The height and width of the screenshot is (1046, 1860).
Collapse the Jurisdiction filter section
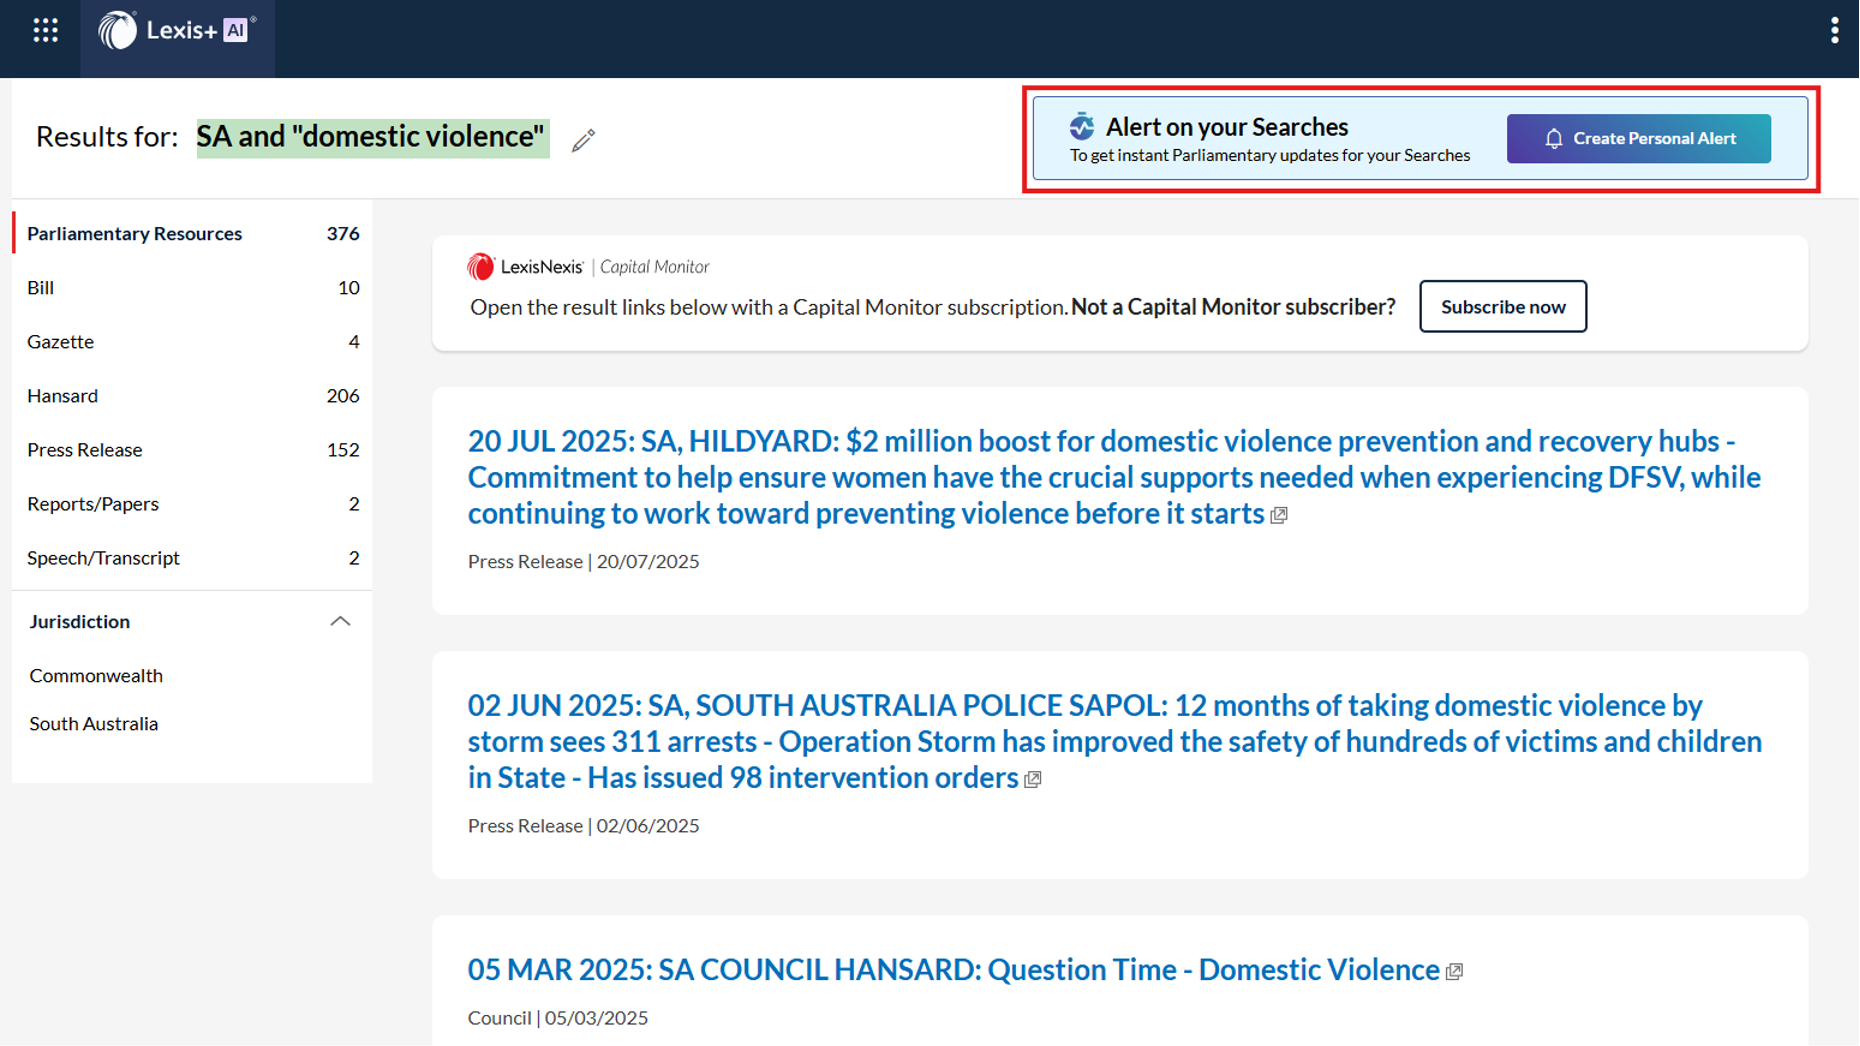(x=340, y=621)
